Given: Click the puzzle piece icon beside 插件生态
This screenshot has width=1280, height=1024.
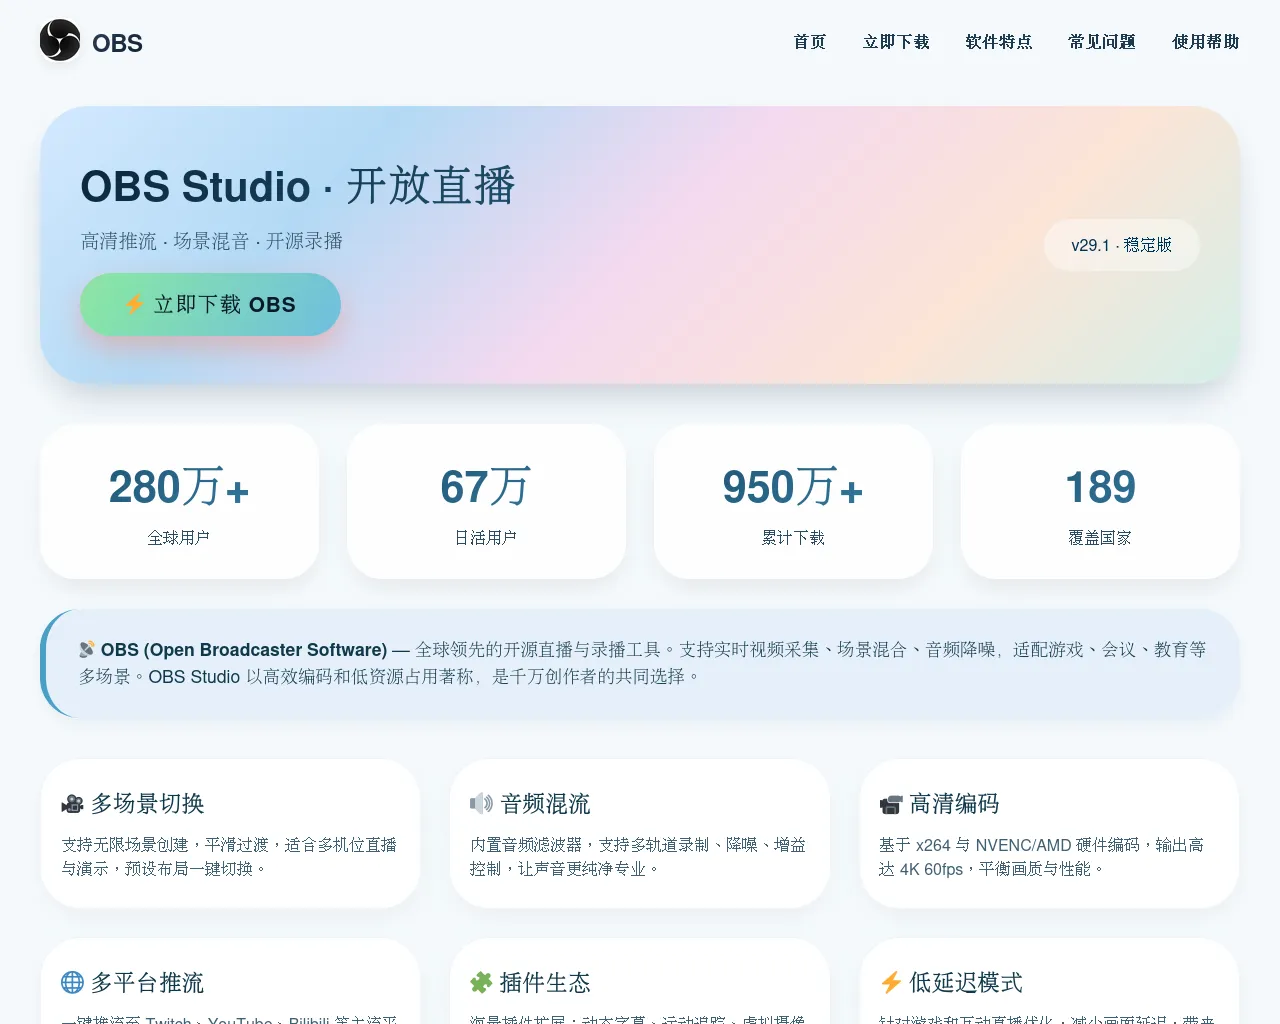Looking at the screenshot, I should 481,983.
